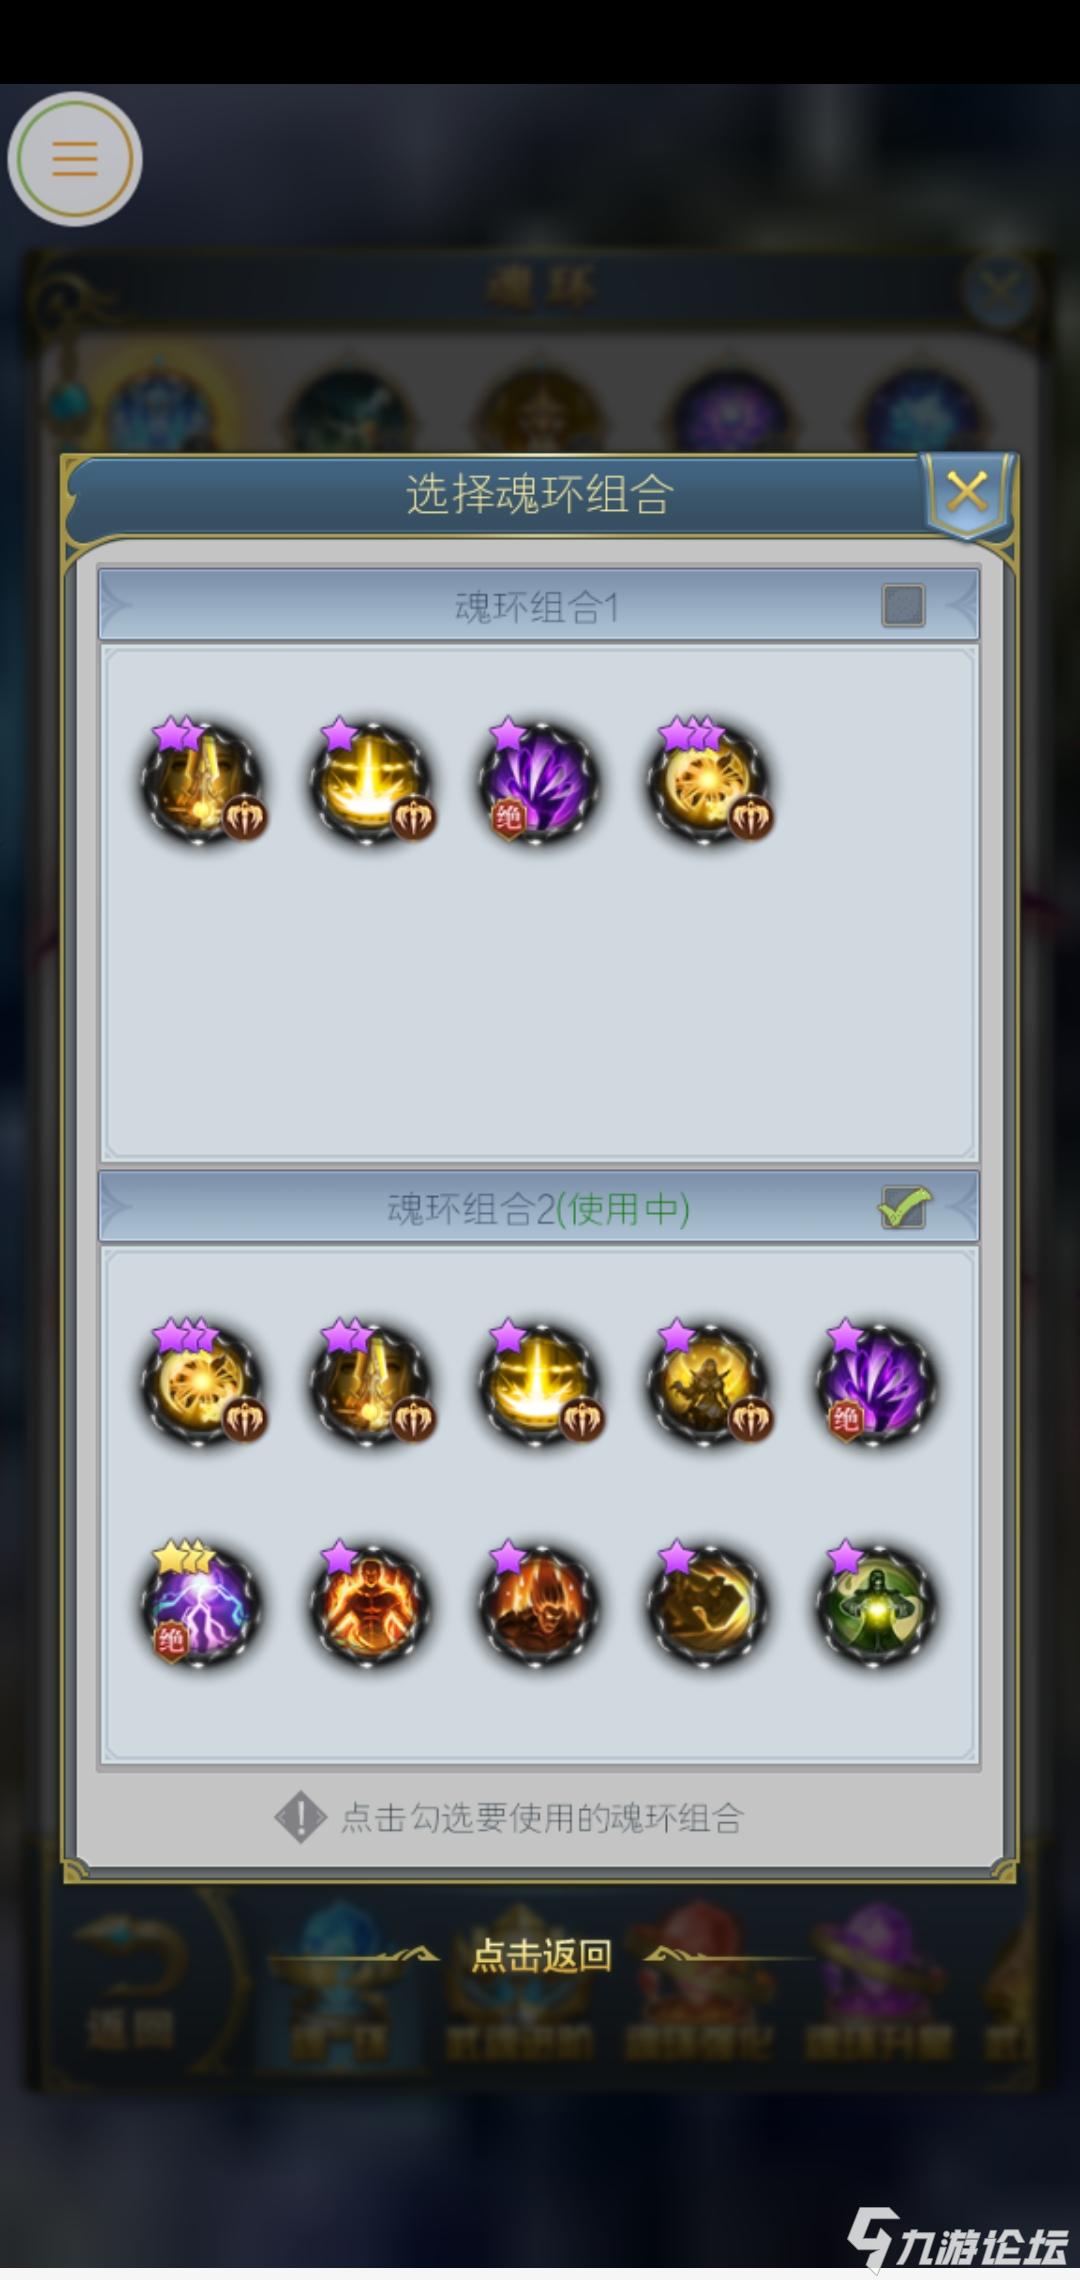Tap the purple crystal ring in 组合2
The image size is (1080, 2280).
click(x=876, y=1381)
